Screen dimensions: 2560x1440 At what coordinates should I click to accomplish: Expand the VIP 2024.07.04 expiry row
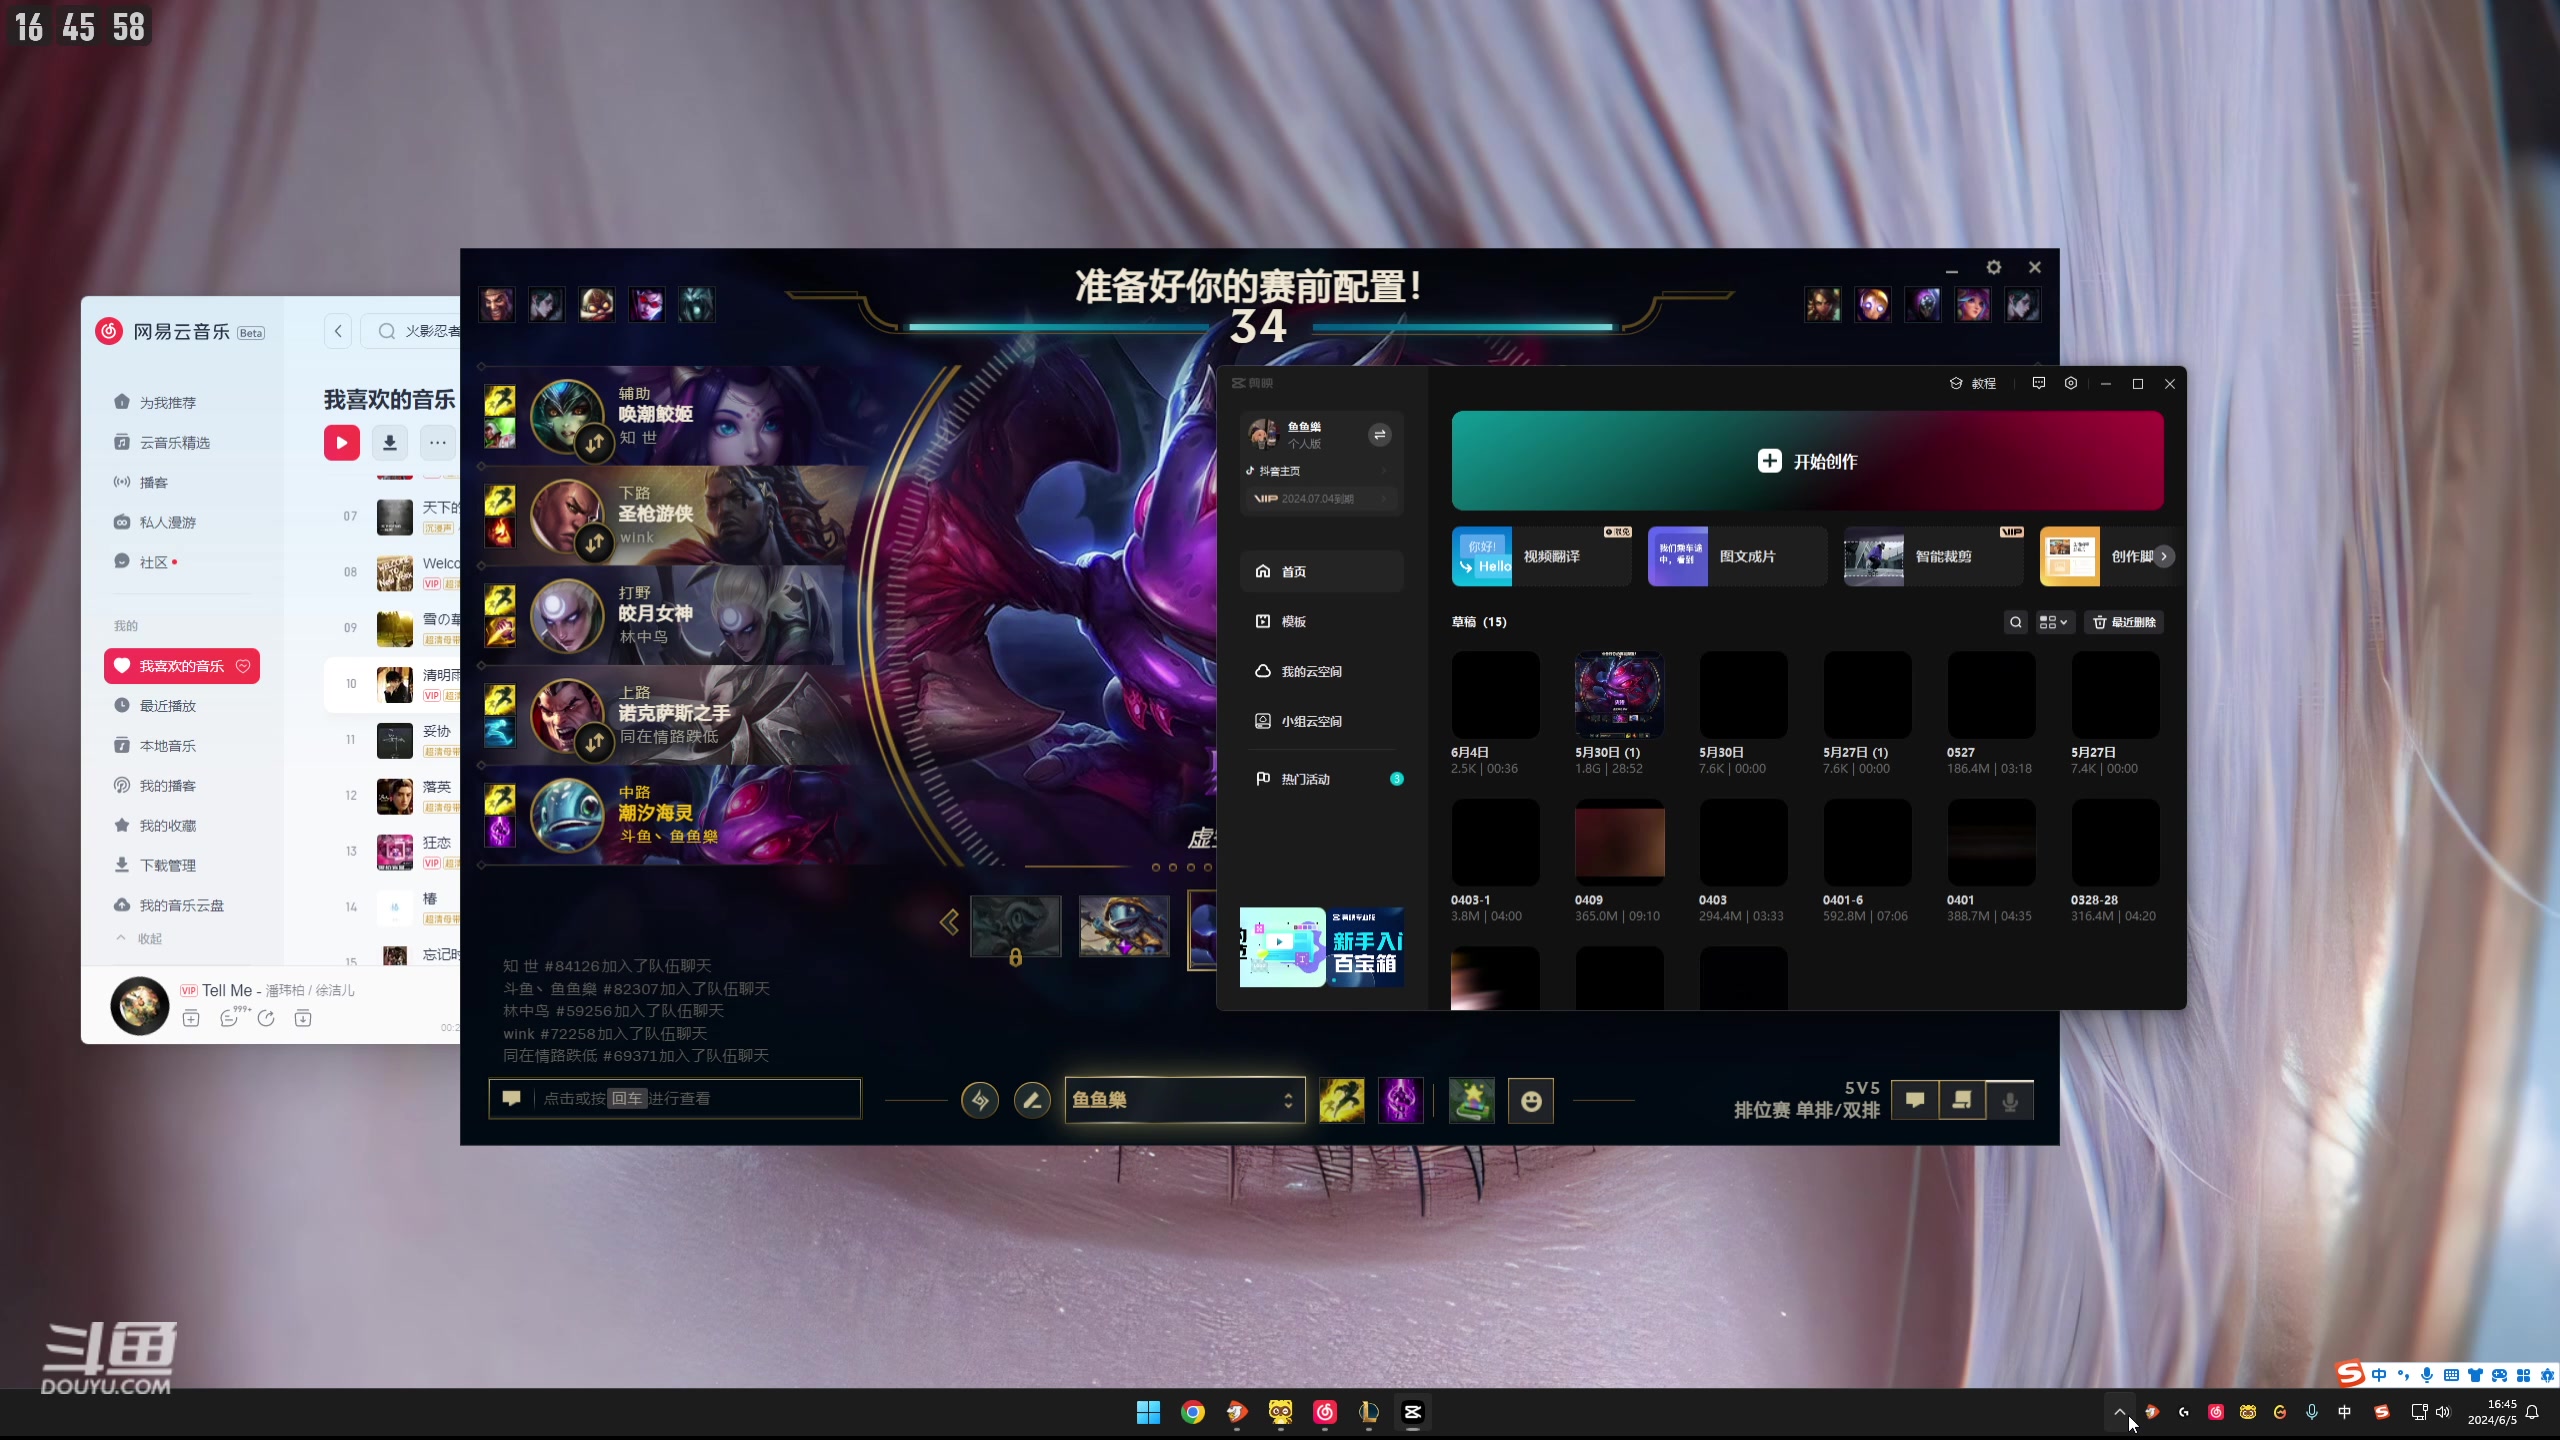[x=1322, y=498]
